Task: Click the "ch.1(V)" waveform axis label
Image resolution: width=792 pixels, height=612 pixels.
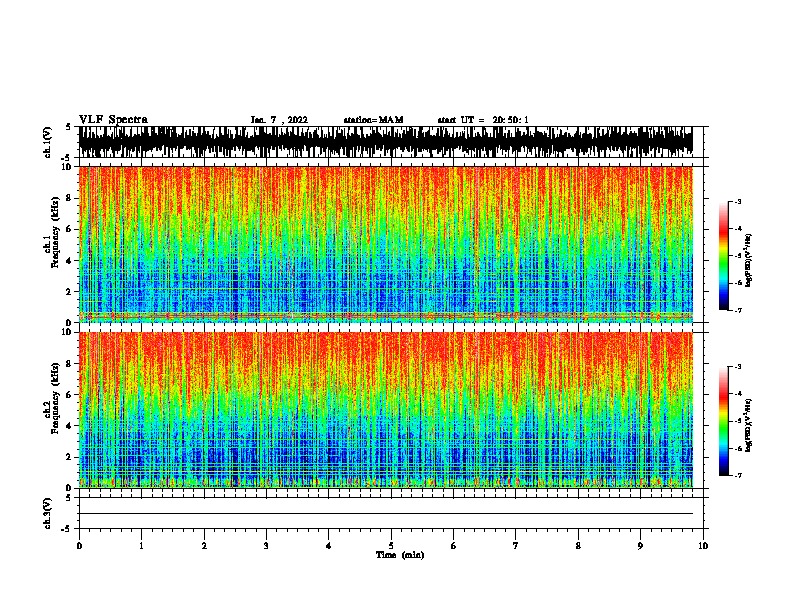Action: coord(48,142)
